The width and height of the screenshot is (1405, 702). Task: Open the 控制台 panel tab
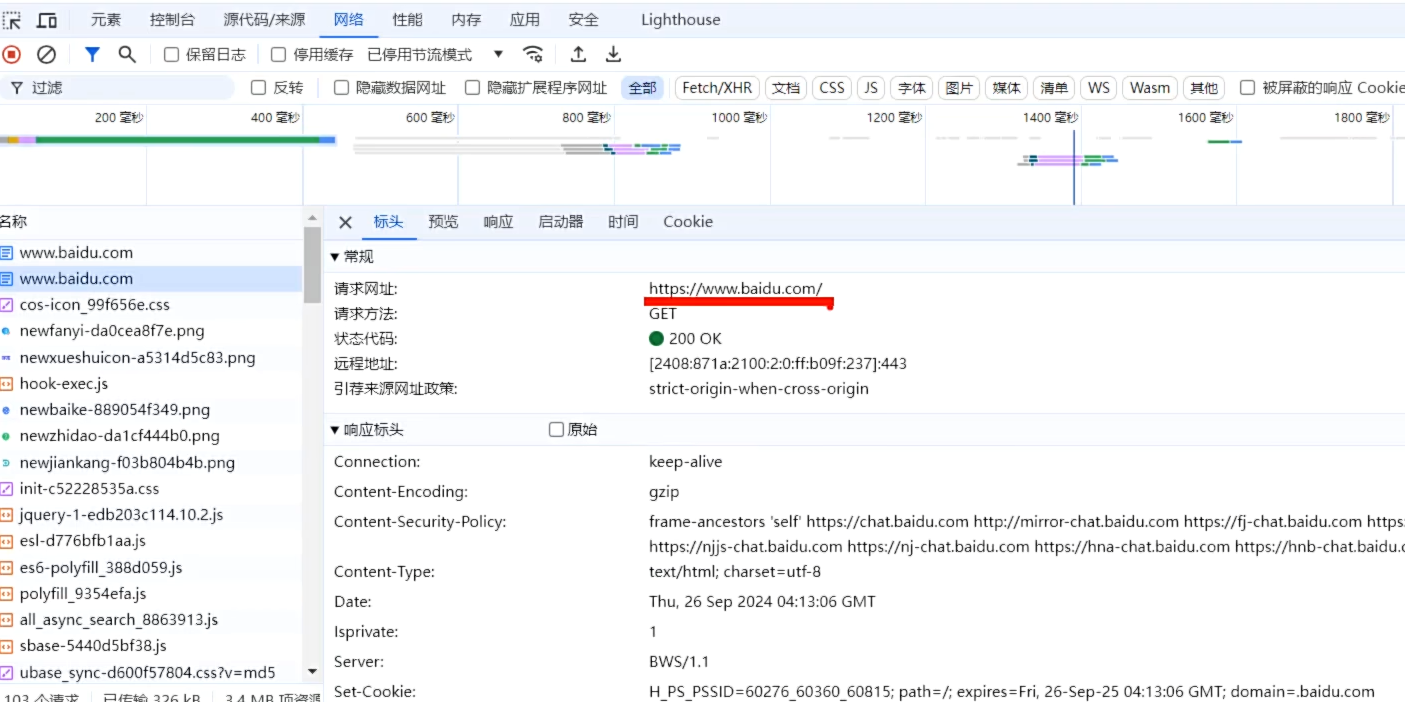pos(172,20)
